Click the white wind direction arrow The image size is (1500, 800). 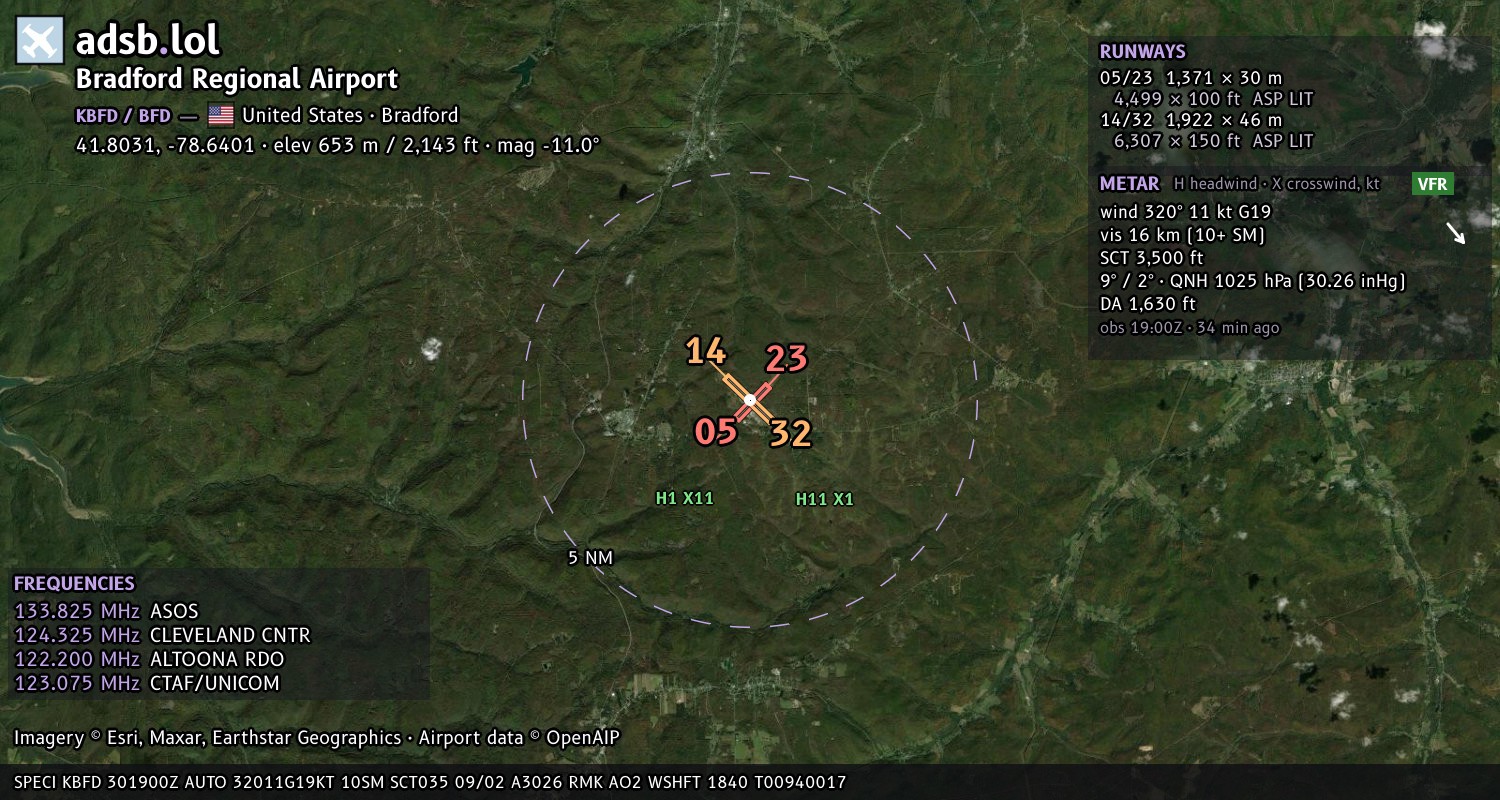pos(1455,233)
